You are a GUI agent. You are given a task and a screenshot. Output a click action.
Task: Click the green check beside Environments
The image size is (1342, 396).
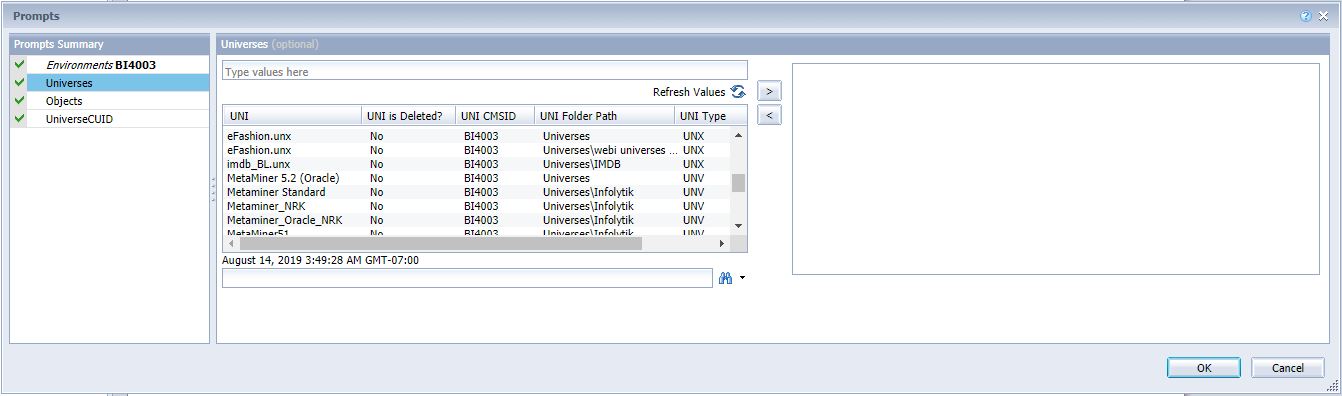19,65
